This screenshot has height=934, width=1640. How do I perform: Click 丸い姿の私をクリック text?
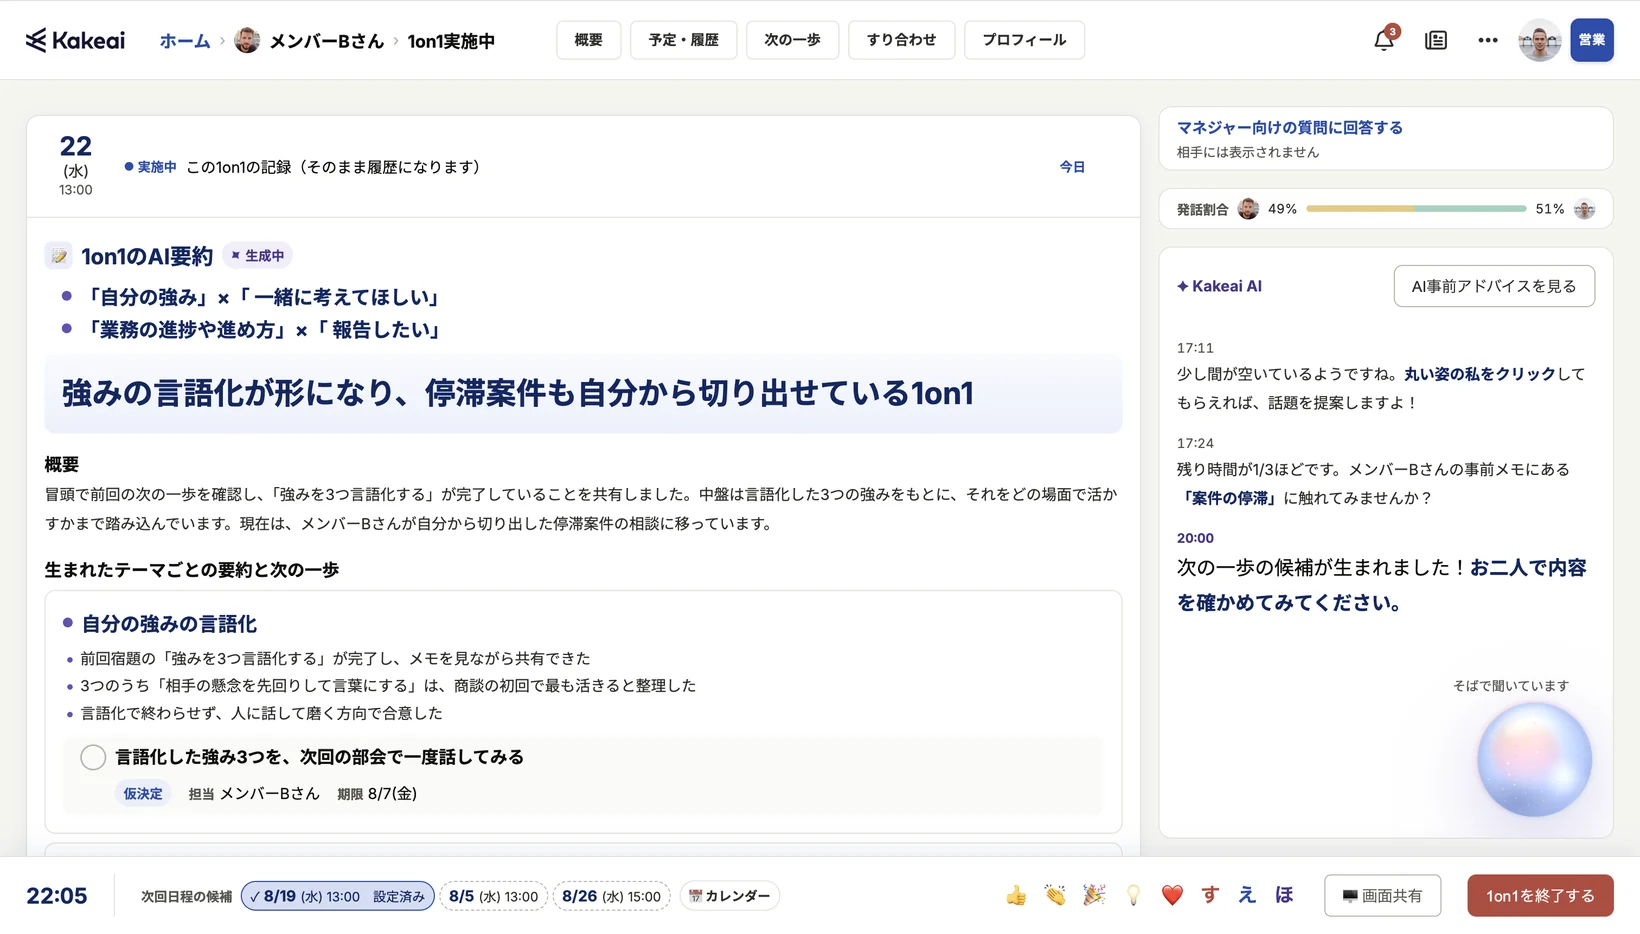(1479, 374)
